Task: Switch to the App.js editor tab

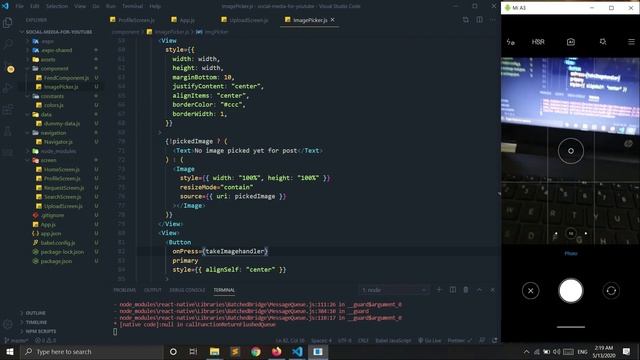Action: [x=183, y=20]
